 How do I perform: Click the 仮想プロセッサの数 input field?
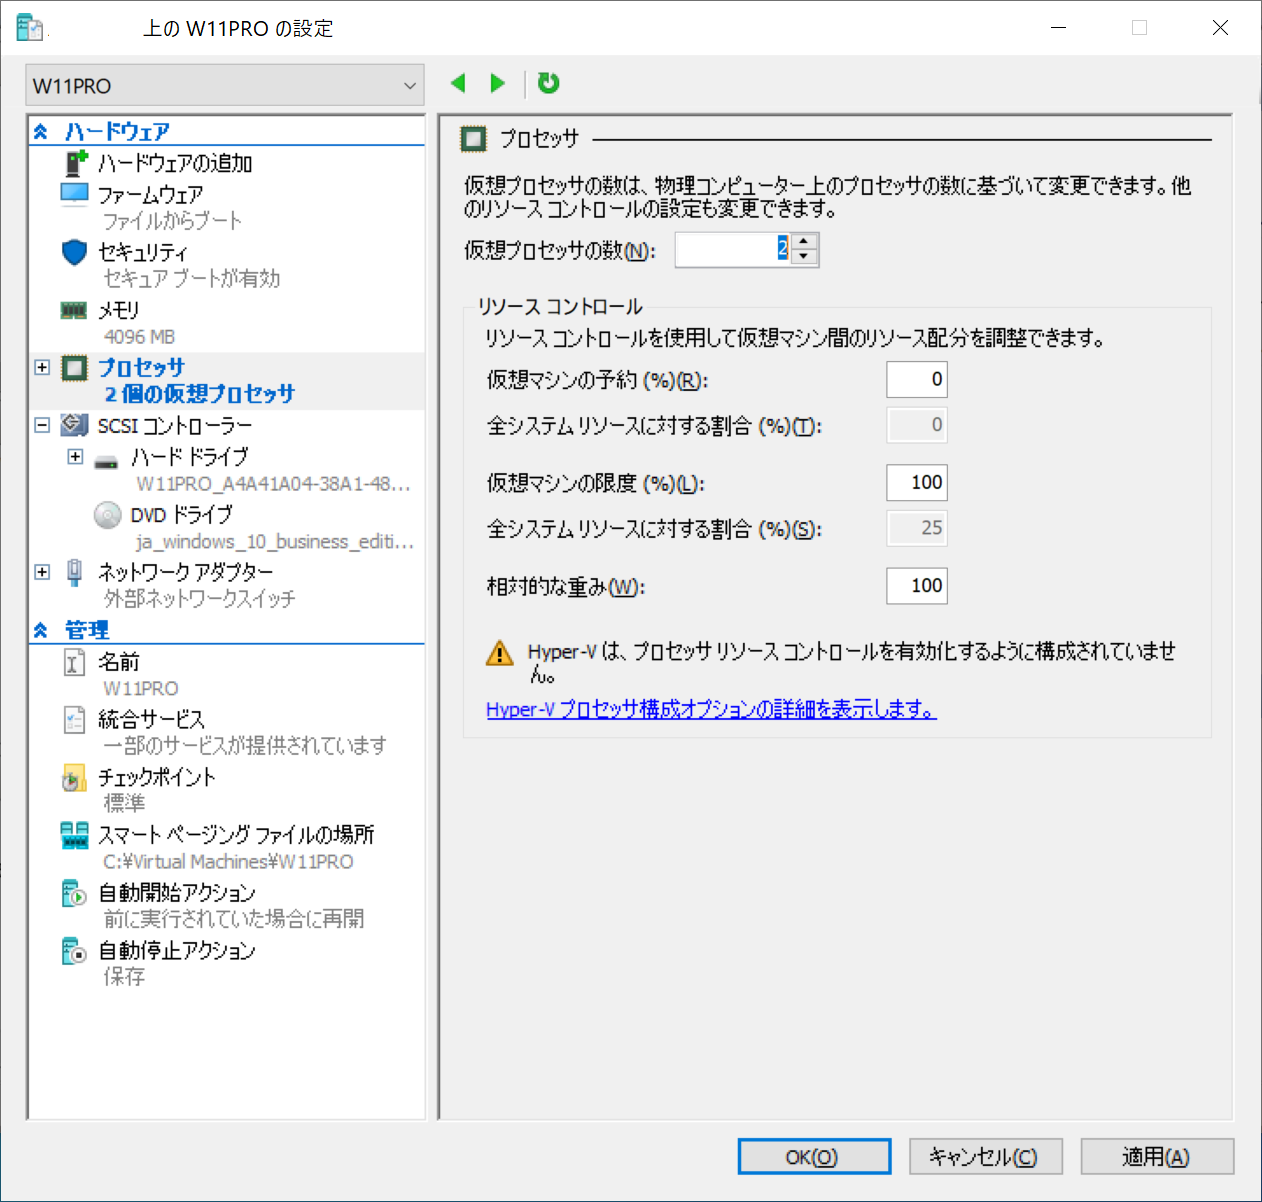[733, 249]
